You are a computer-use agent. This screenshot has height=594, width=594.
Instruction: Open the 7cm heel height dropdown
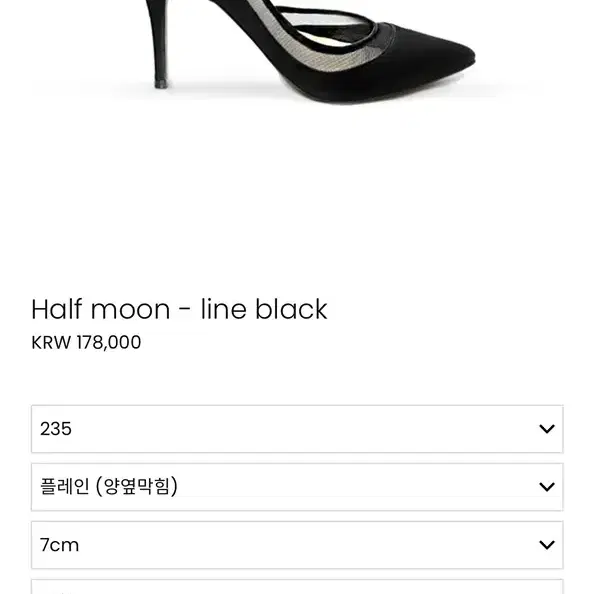[x=297, y=545]
